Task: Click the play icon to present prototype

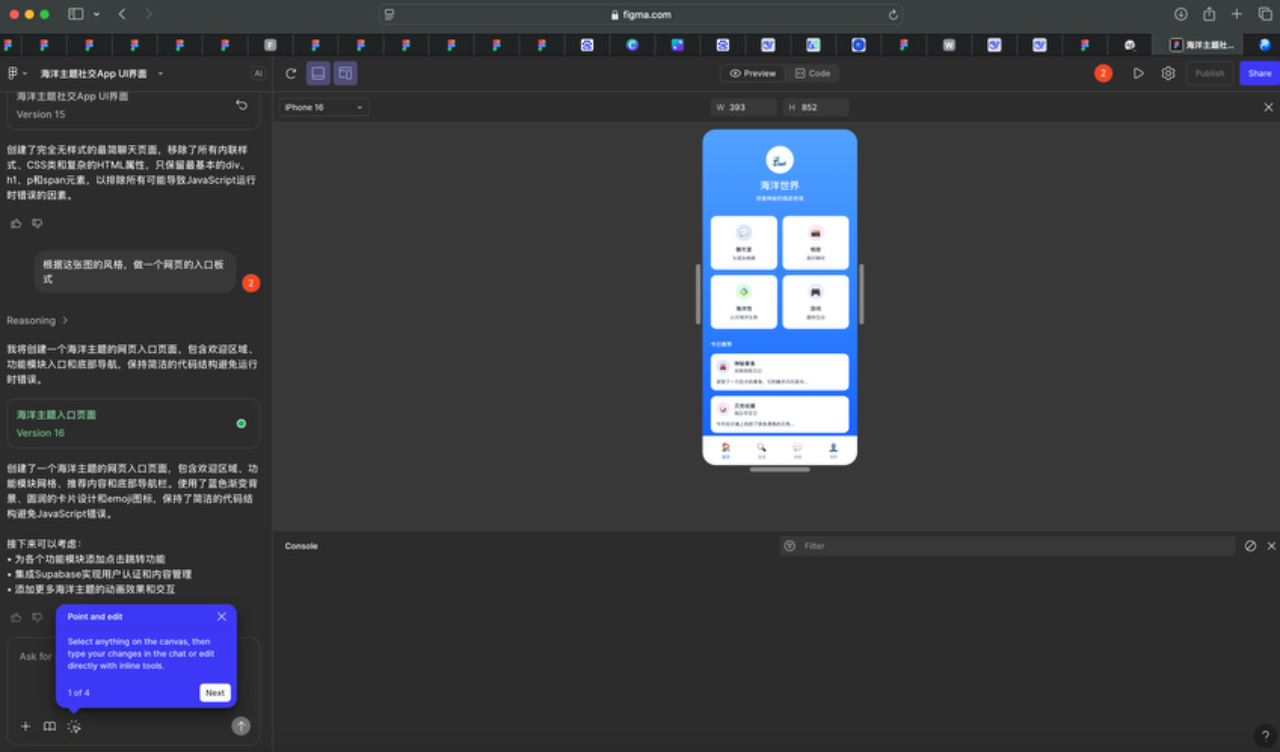Action: tap(1138, 73)
